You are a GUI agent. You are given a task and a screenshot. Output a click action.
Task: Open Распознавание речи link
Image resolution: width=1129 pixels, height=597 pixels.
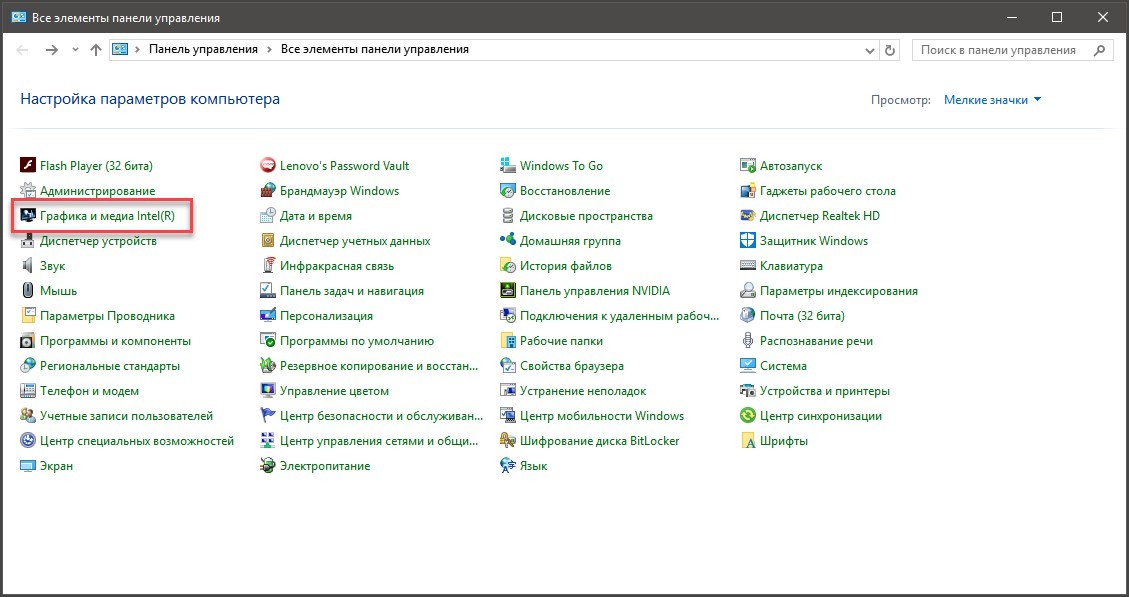click(x=817, y=341)
